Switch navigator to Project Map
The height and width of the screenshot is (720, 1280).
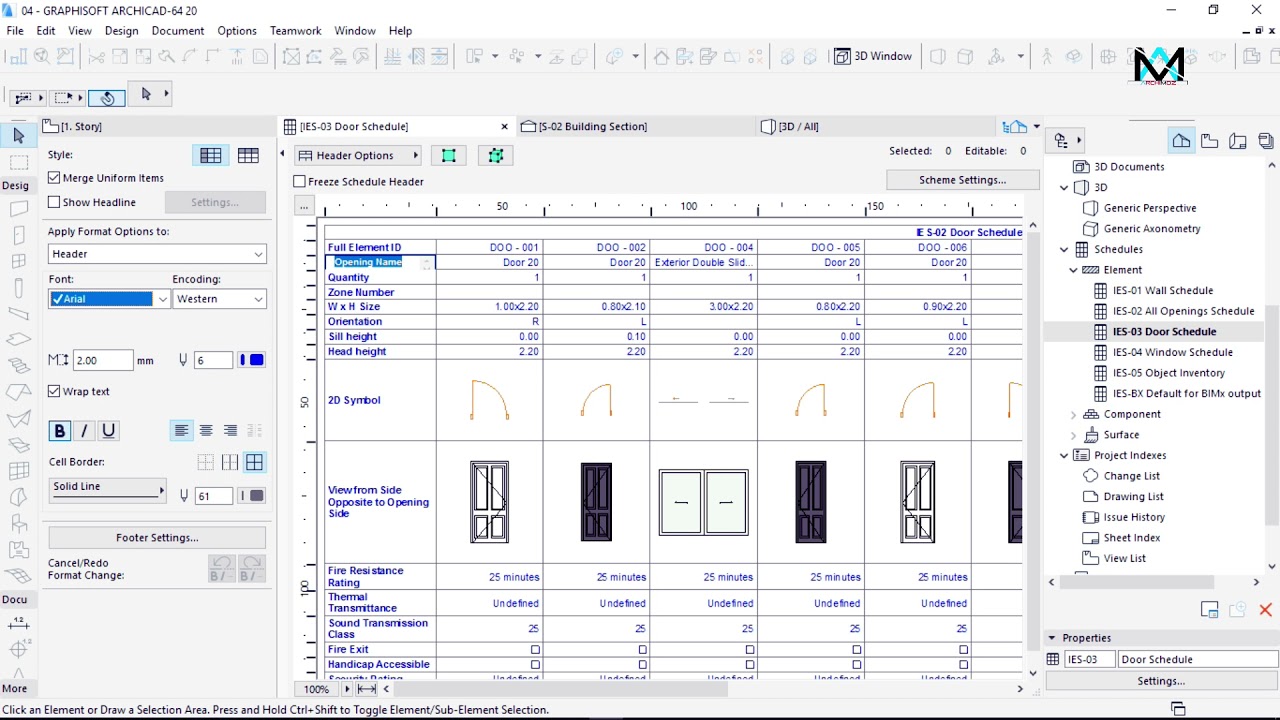pyautogui.click(x=1181, y=141)
